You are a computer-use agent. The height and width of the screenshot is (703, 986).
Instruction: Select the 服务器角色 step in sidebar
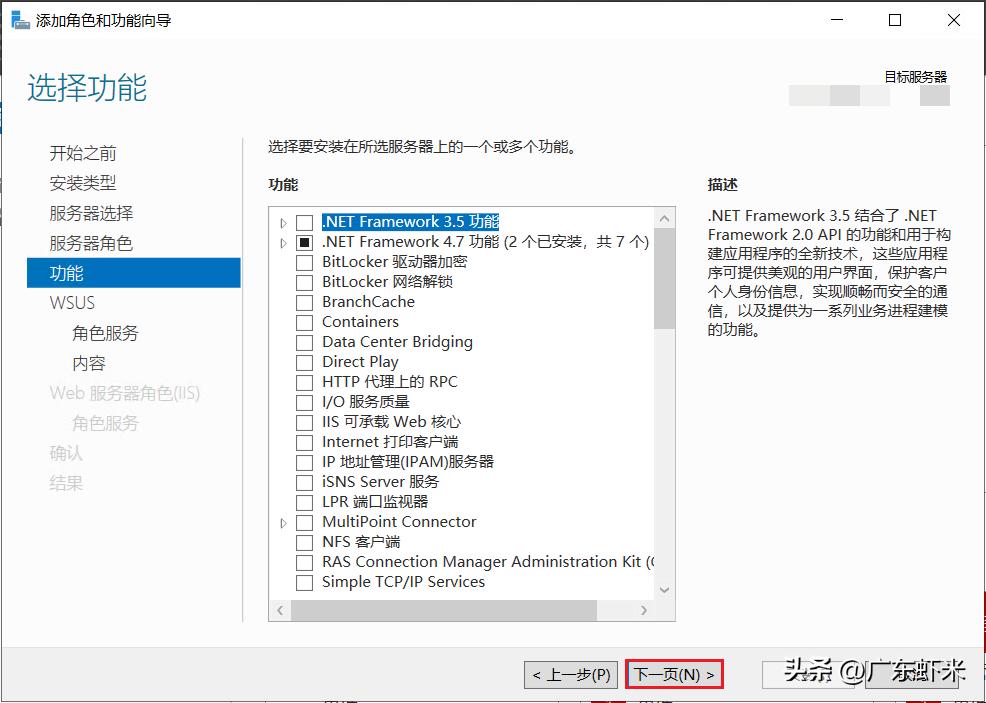89,242
